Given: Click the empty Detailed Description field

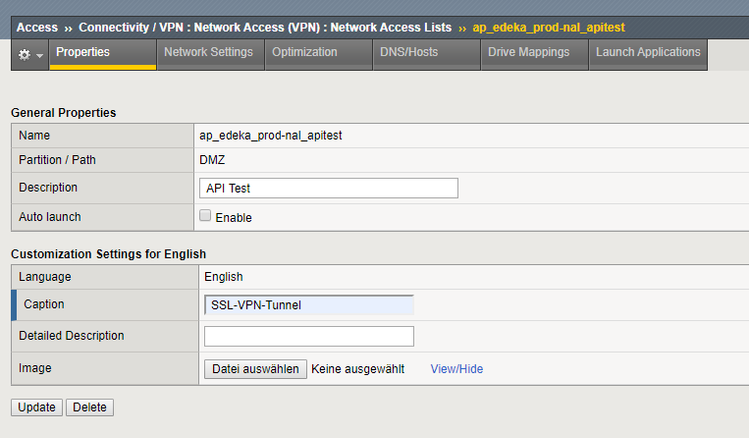Looking at the screenshot, I should (x=309, y=336).
